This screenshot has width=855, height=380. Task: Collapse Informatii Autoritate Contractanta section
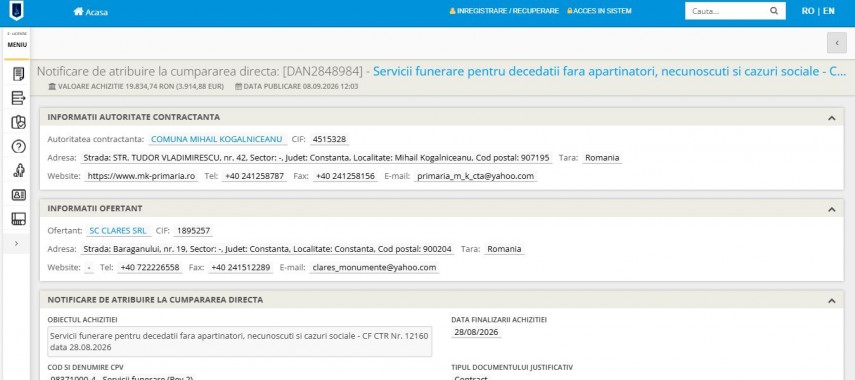[832, 118]
